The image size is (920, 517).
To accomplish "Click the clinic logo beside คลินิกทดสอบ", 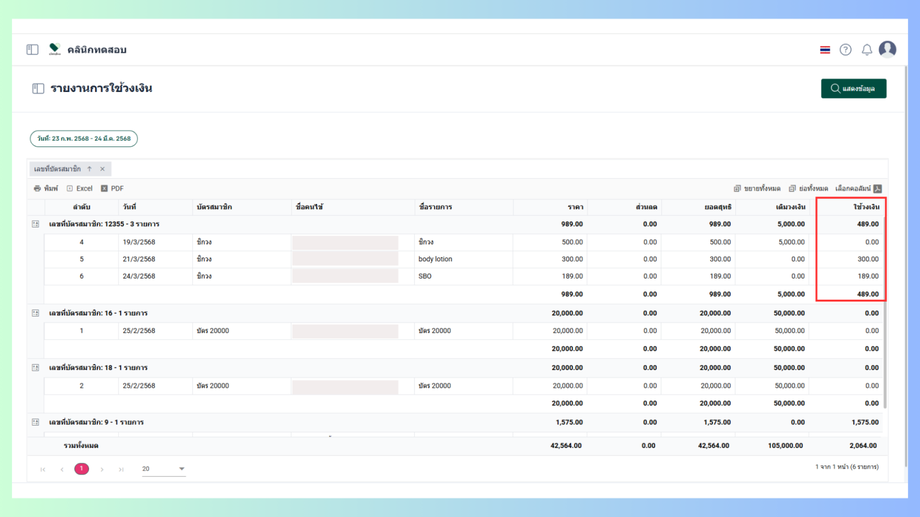I will 54,49.
